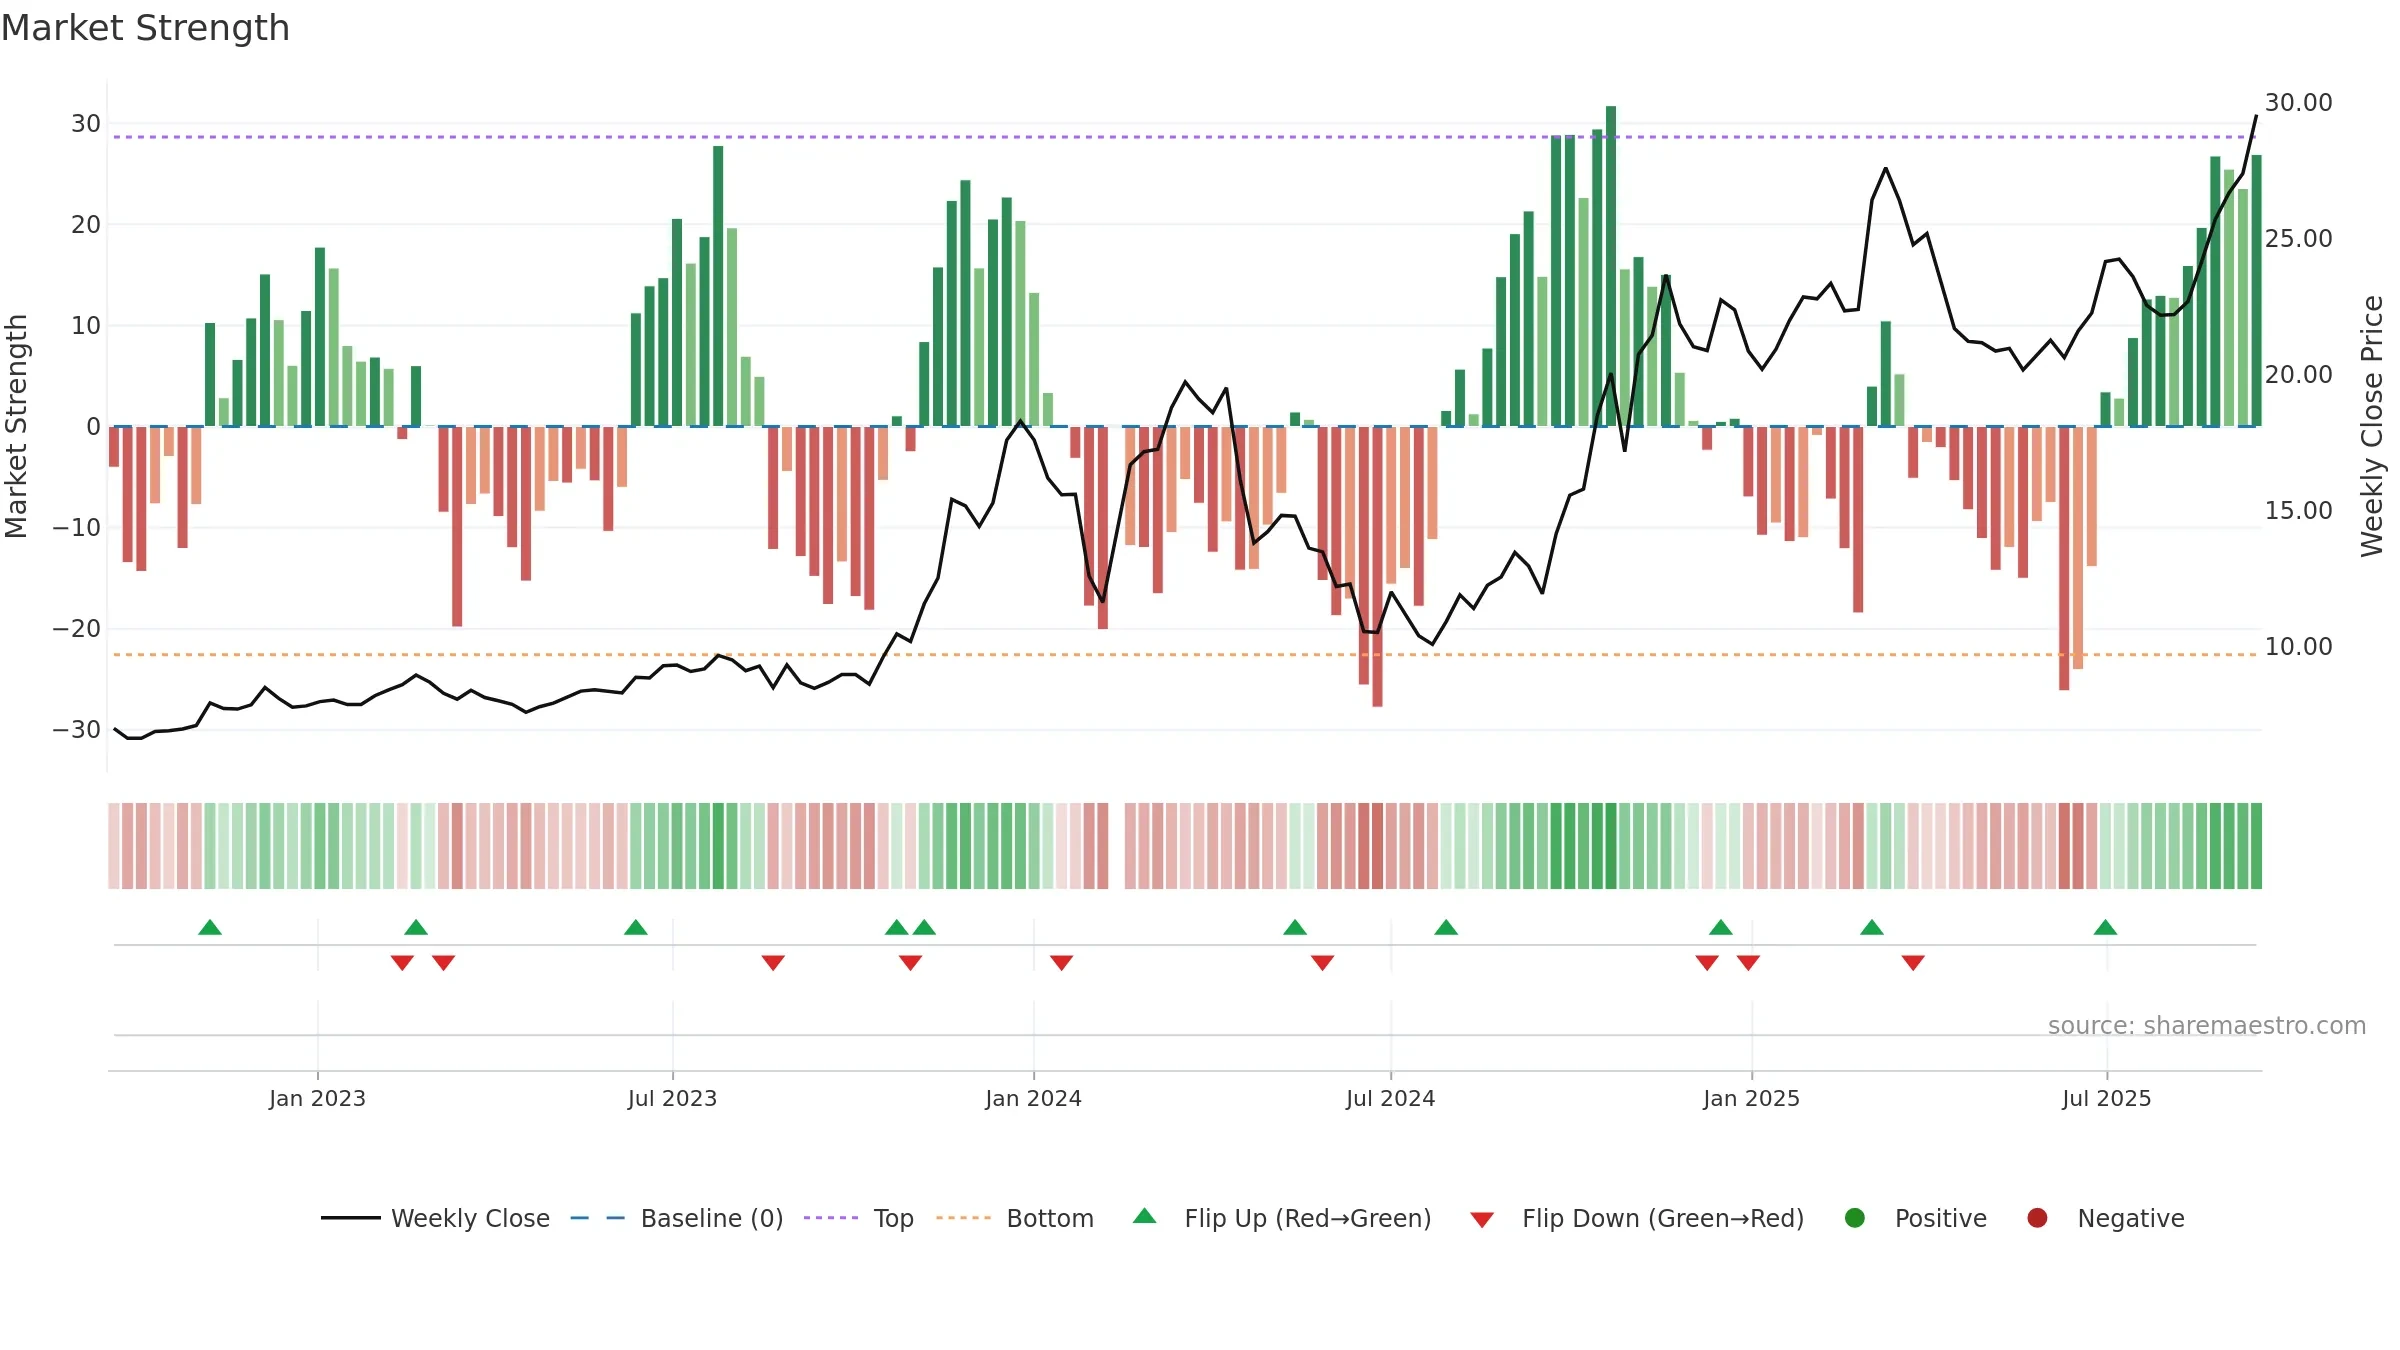Click the 20.00 price tick label
This screenshot has height=1350, width=2400.
click(2298, 375)
